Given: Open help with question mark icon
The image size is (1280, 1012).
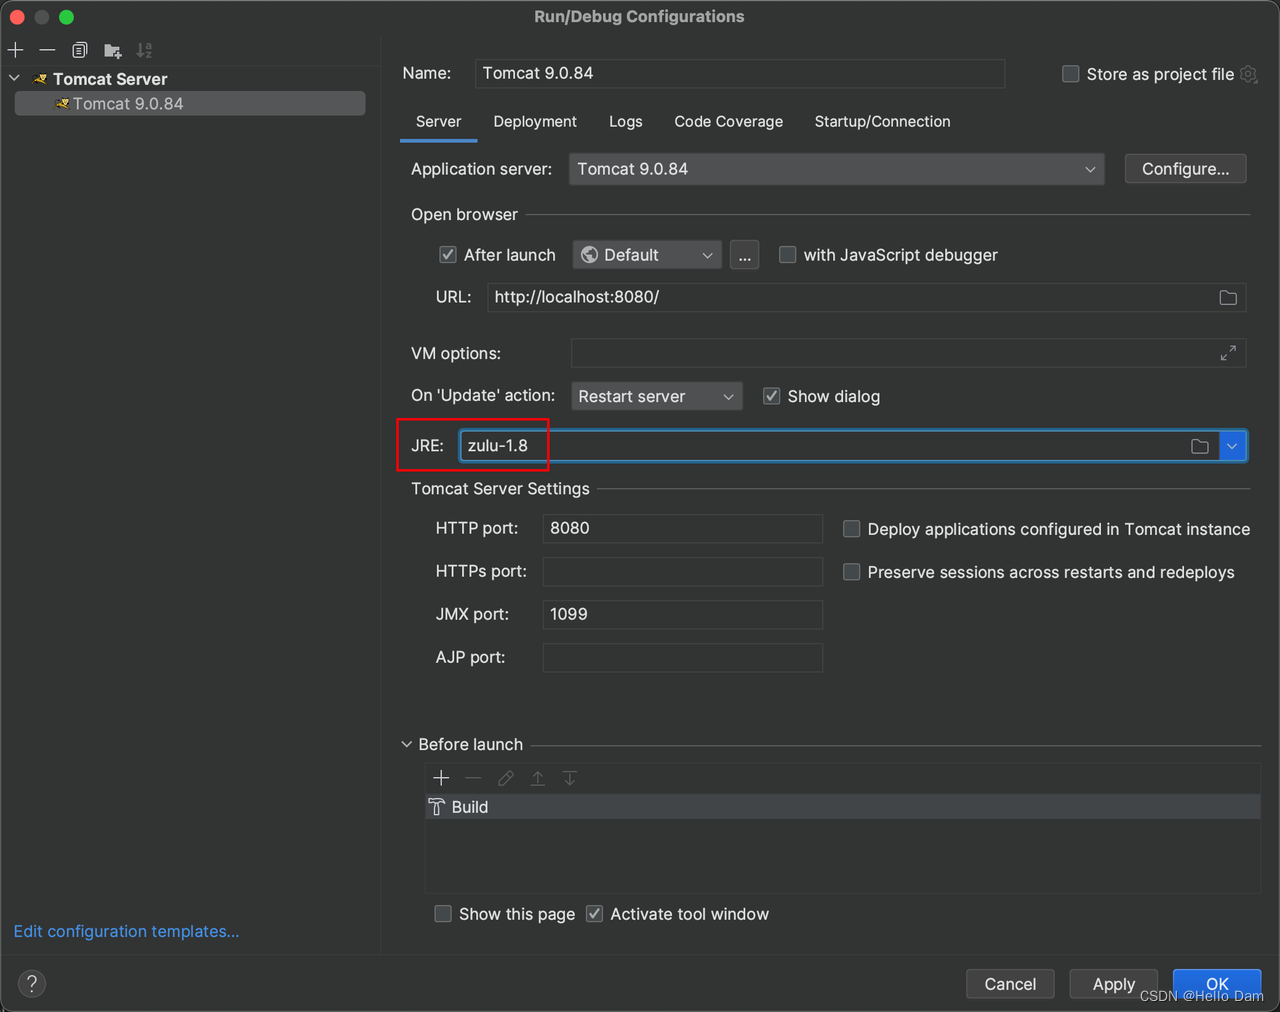Looking at the screenshot, I should (x=32, y=984).
